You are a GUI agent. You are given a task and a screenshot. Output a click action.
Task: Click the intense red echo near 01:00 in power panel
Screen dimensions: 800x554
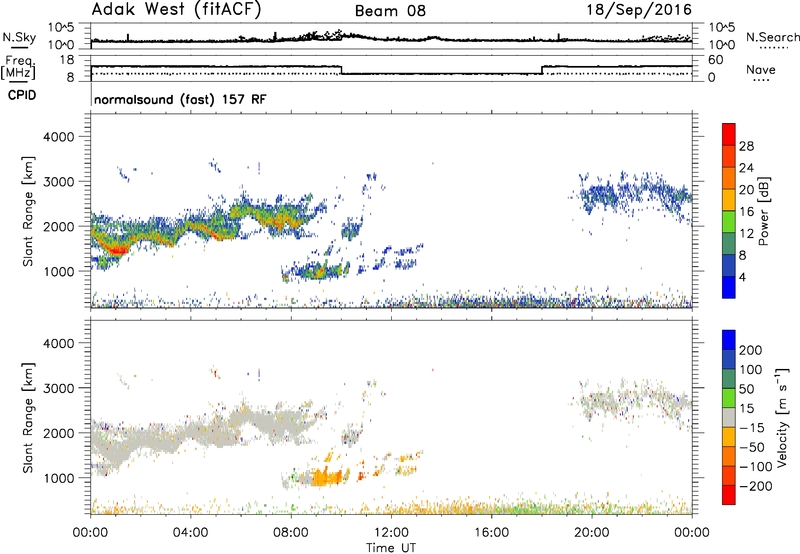tap(116, 249)
